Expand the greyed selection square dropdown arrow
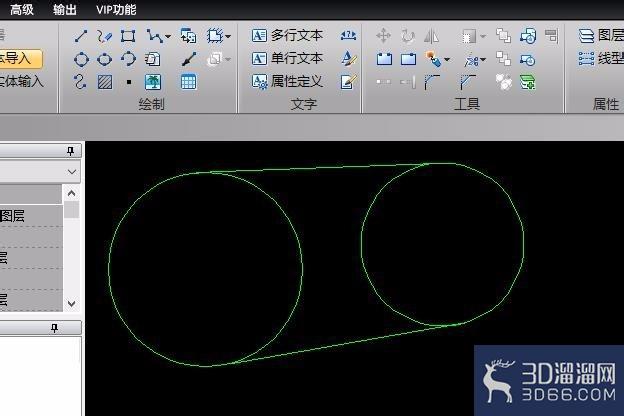This screenshot has width=624, height=416. pyautogui.click(x=483, y=37)
